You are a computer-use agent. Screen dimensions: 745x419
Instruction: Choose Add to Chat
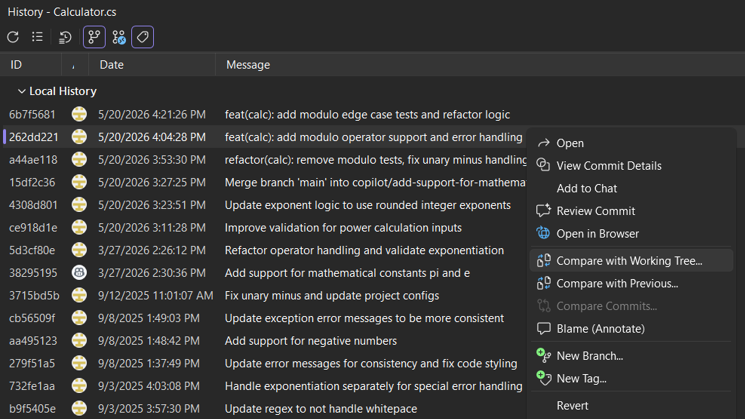click(631, 189)
